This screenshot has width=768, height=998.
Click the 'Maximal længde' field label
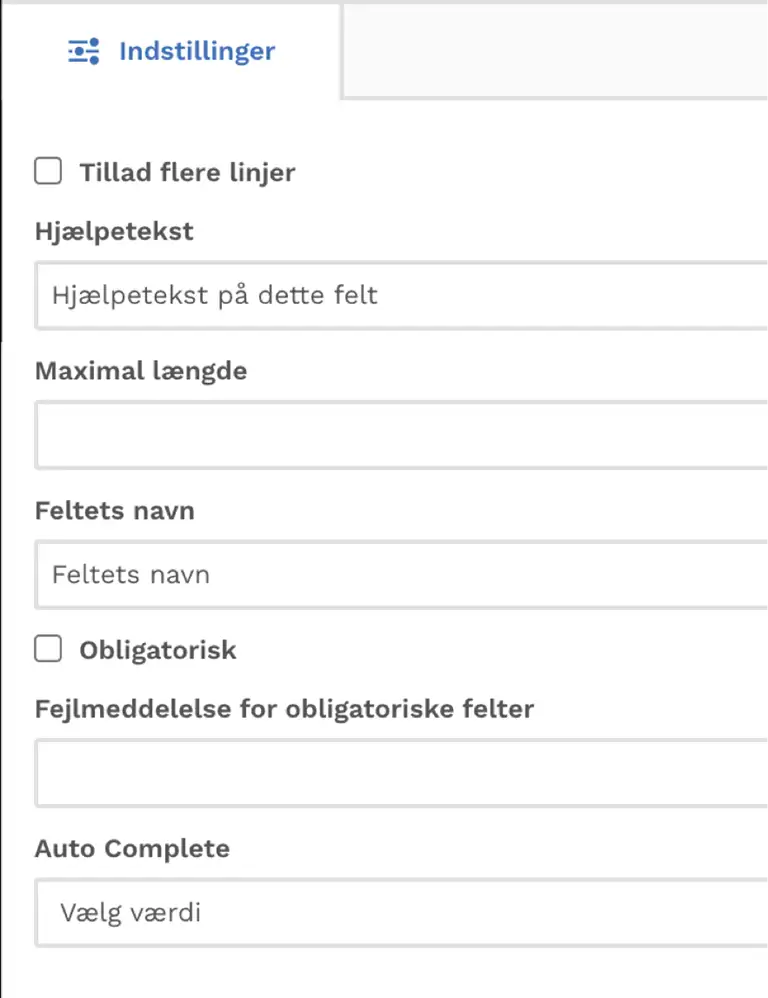tap(141, 371)
